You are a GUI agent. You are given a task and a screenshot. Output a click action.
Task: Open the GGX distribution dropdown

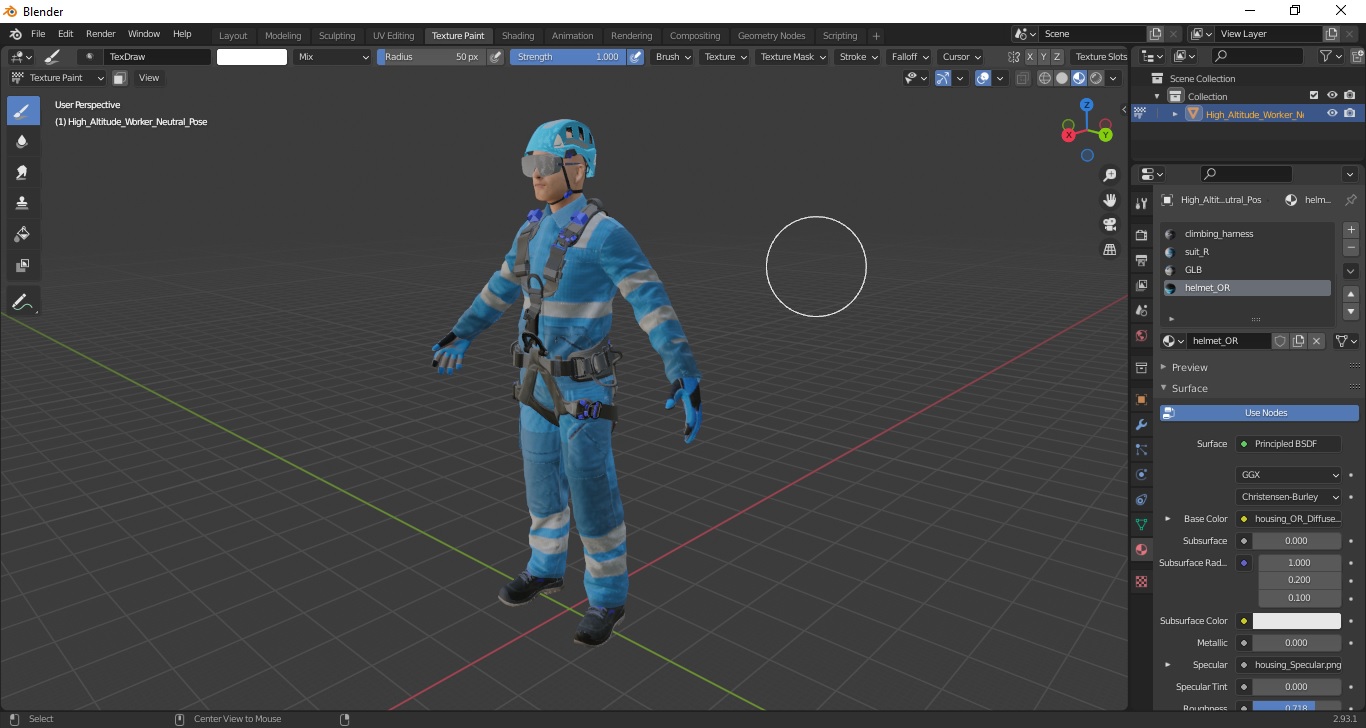[1288, 475]
